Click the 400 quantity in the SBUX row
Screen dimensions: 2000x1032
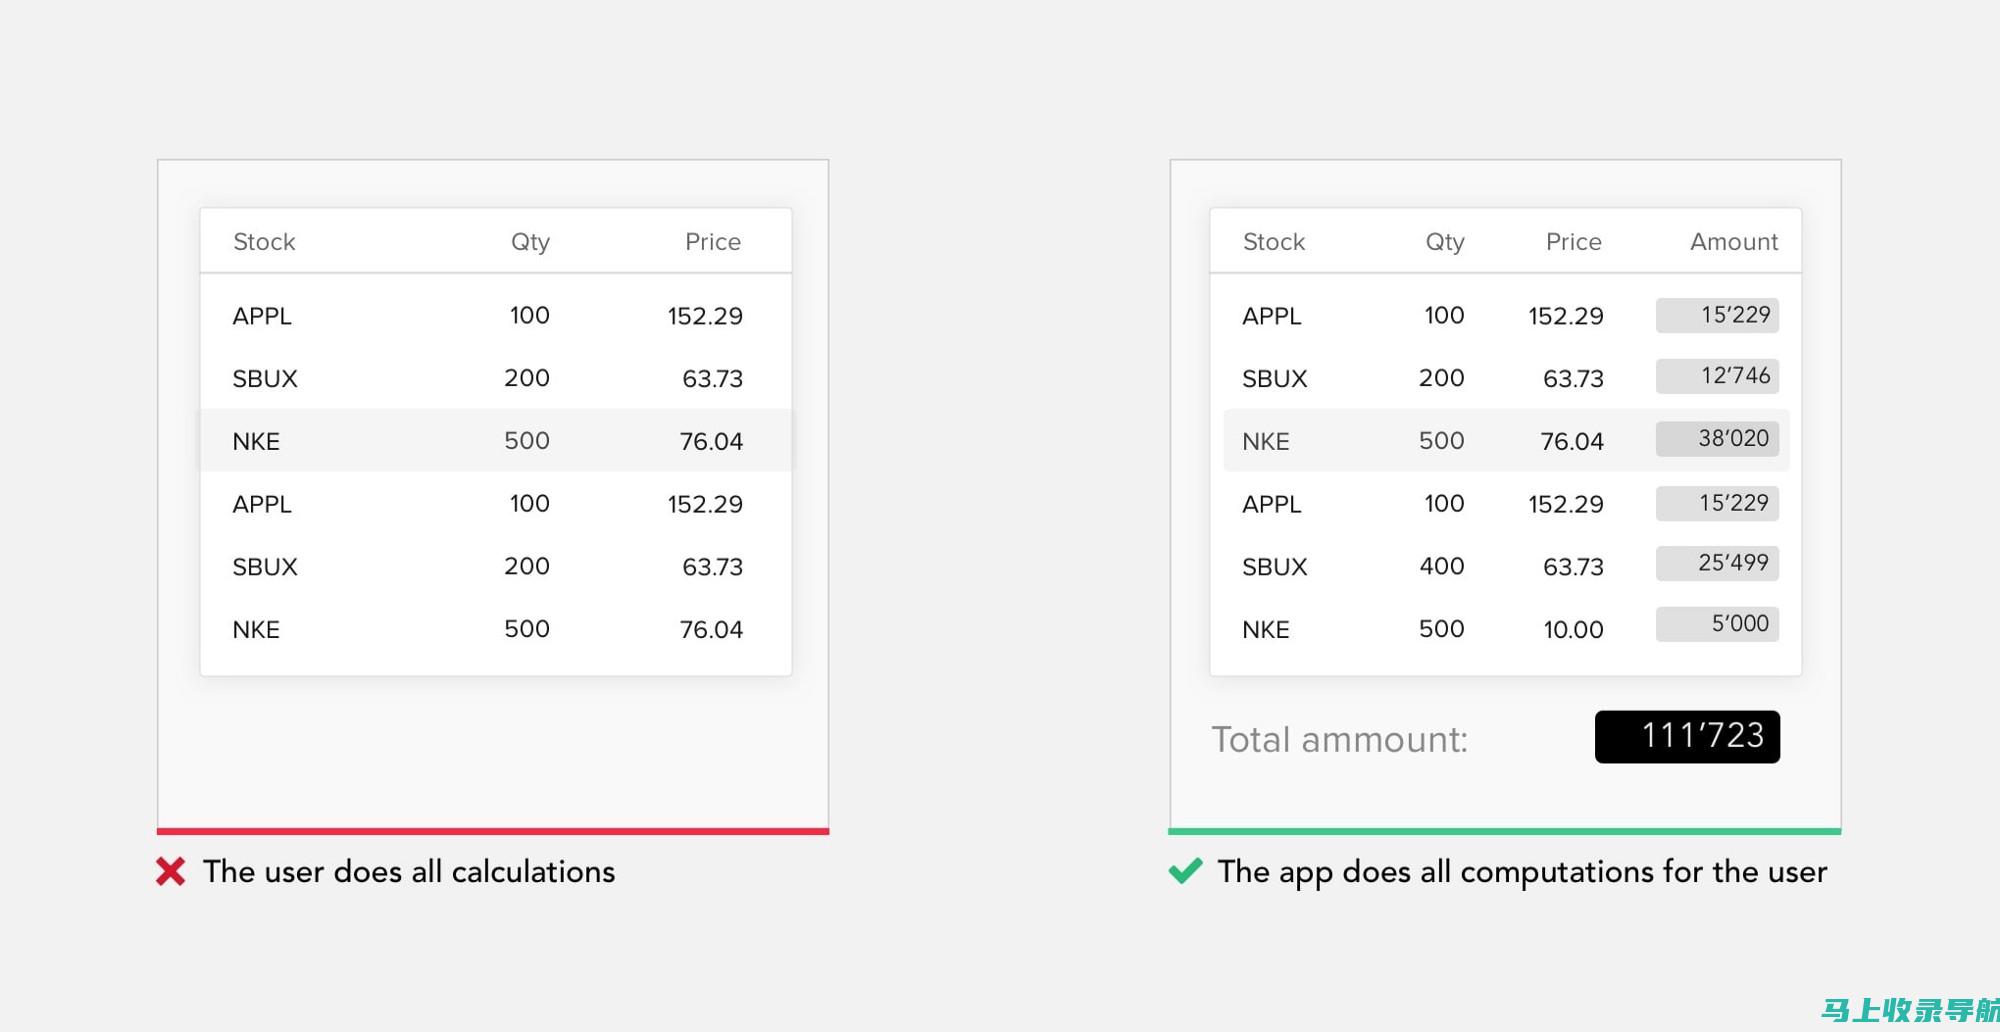tap(1442, 566)
